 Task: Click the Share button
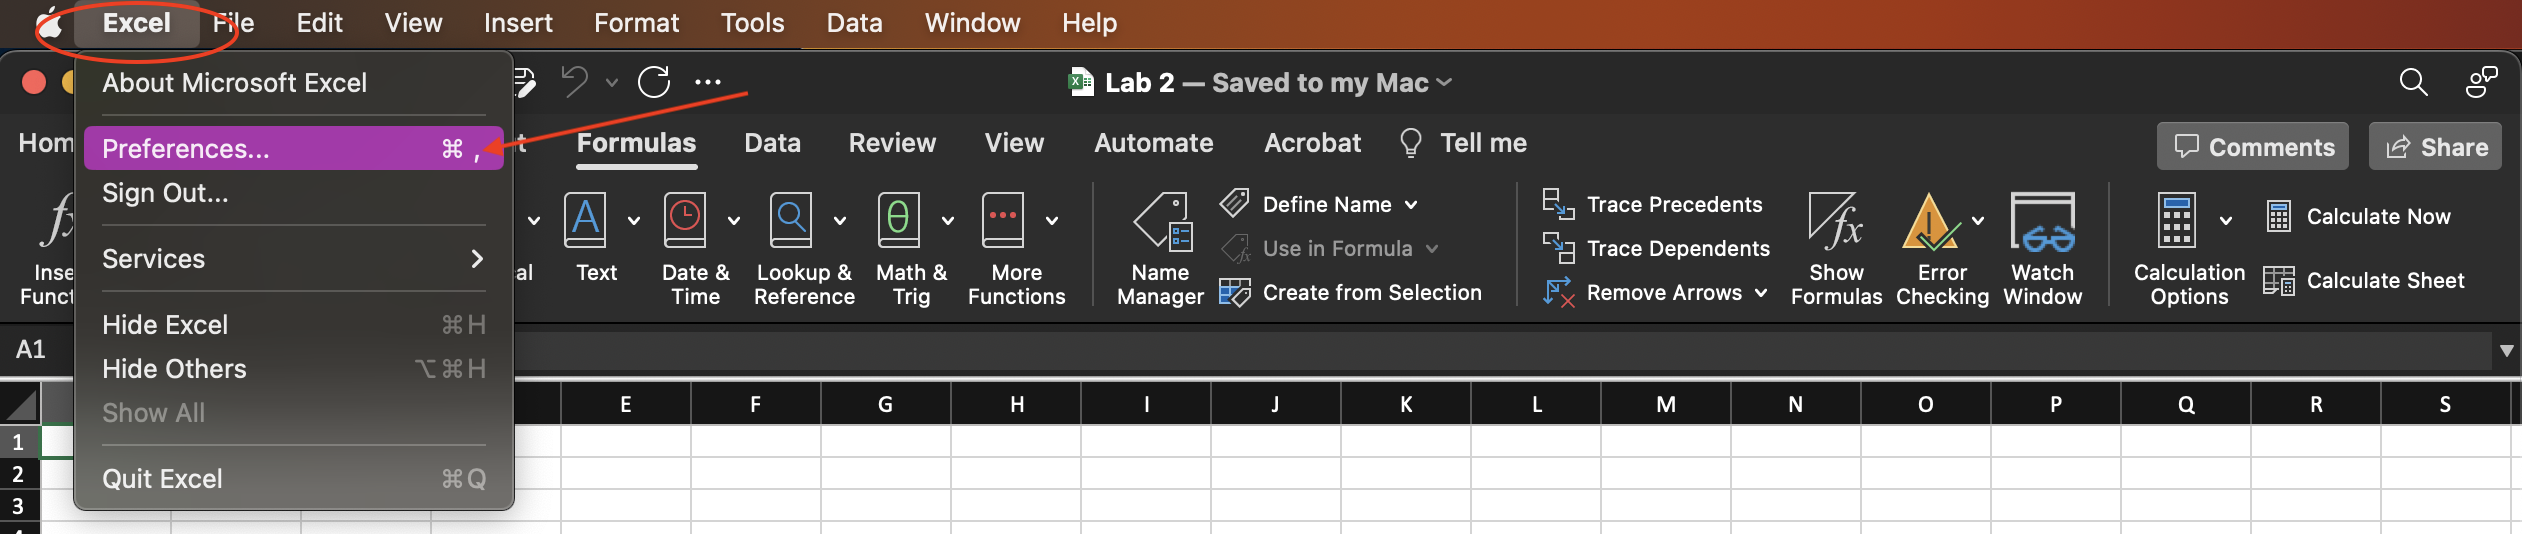tap(2435, 147)
